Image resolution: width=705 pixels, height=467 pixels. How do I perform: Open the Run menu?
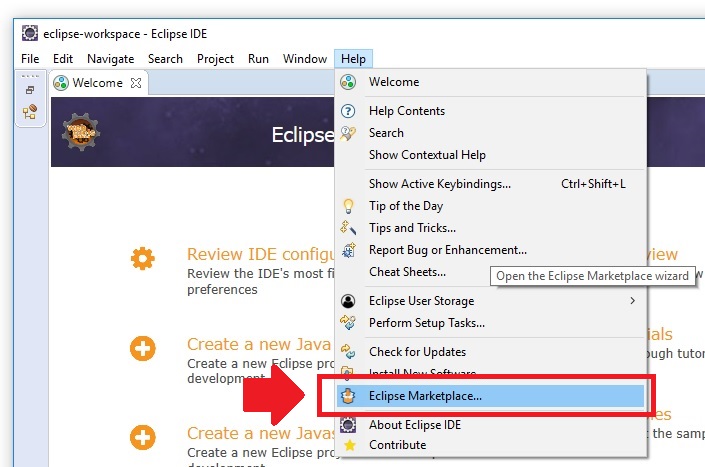[258, 59]
